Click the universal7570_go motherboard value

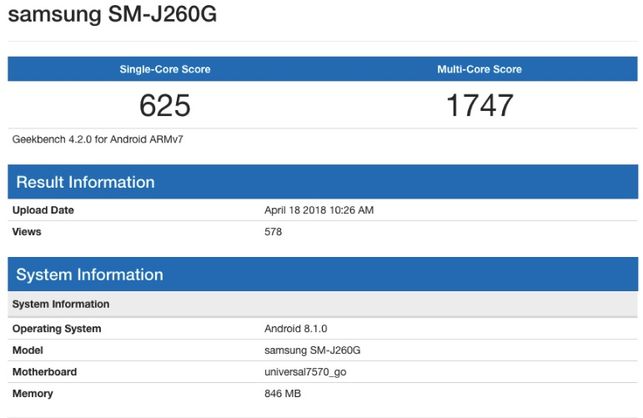(305, 372)
